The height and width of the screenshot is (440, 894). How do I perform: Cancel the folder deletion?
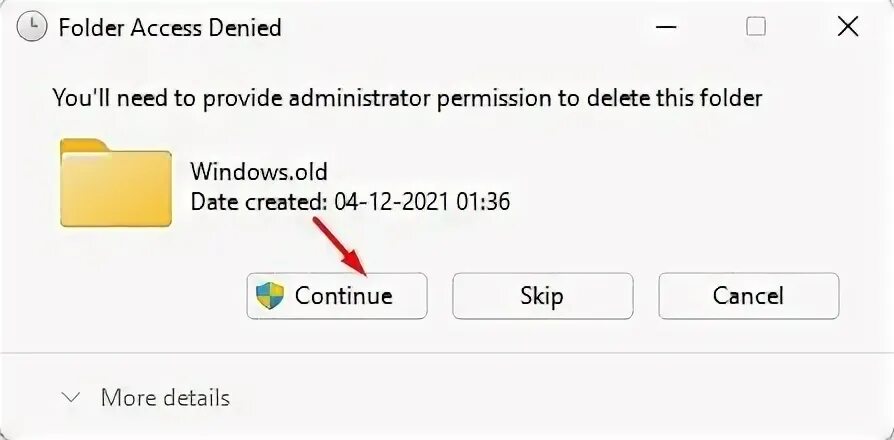coord(748,296)
